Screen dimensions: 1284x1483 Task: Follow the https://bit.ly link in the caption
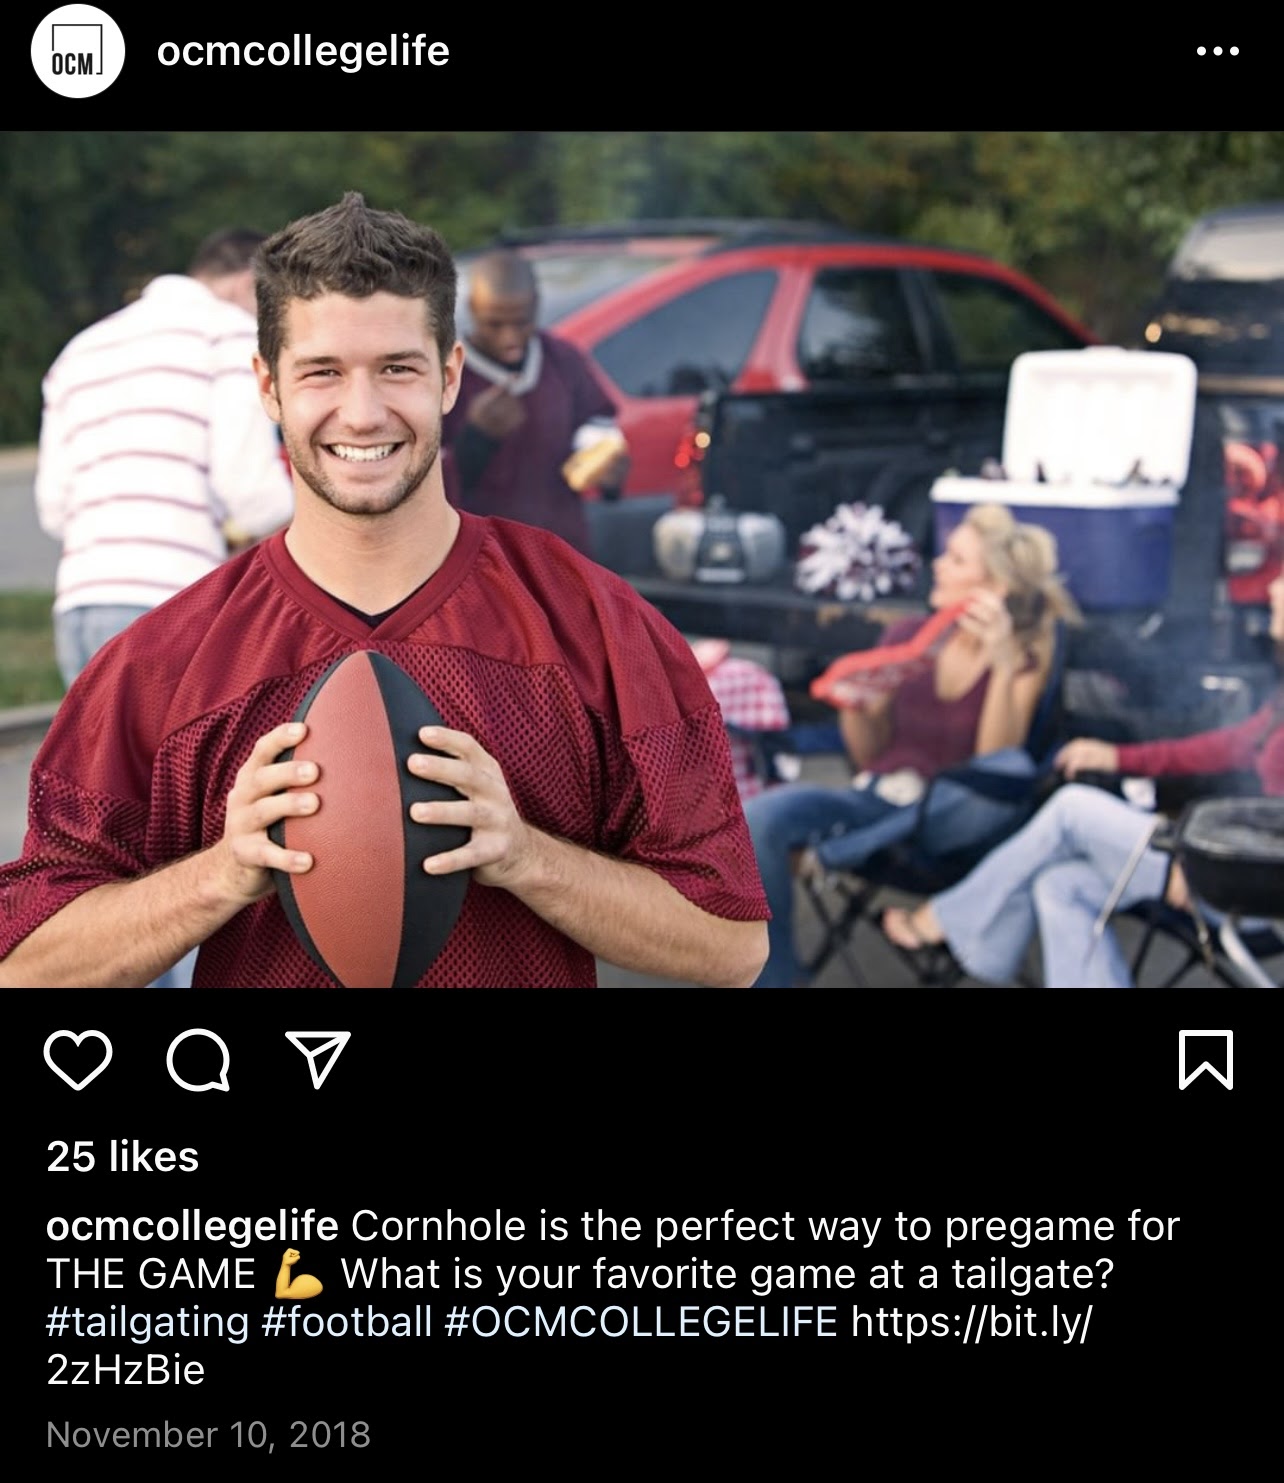point(570,1345)
